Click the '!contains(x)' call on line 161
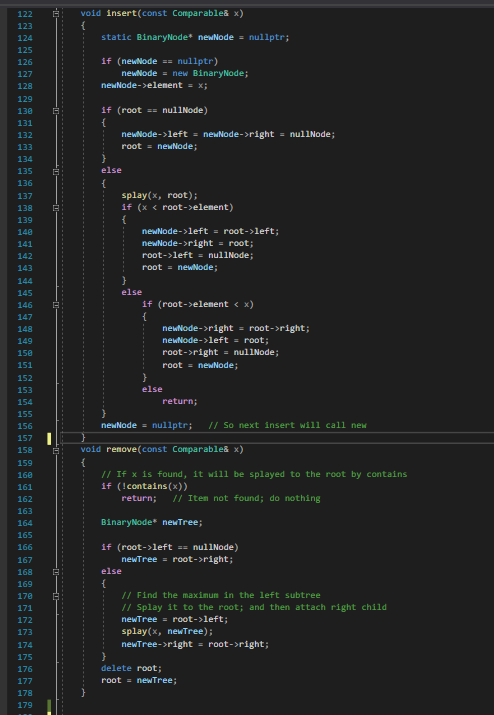The width and height of the screenshot is (494, 715). tap(152, 486)
